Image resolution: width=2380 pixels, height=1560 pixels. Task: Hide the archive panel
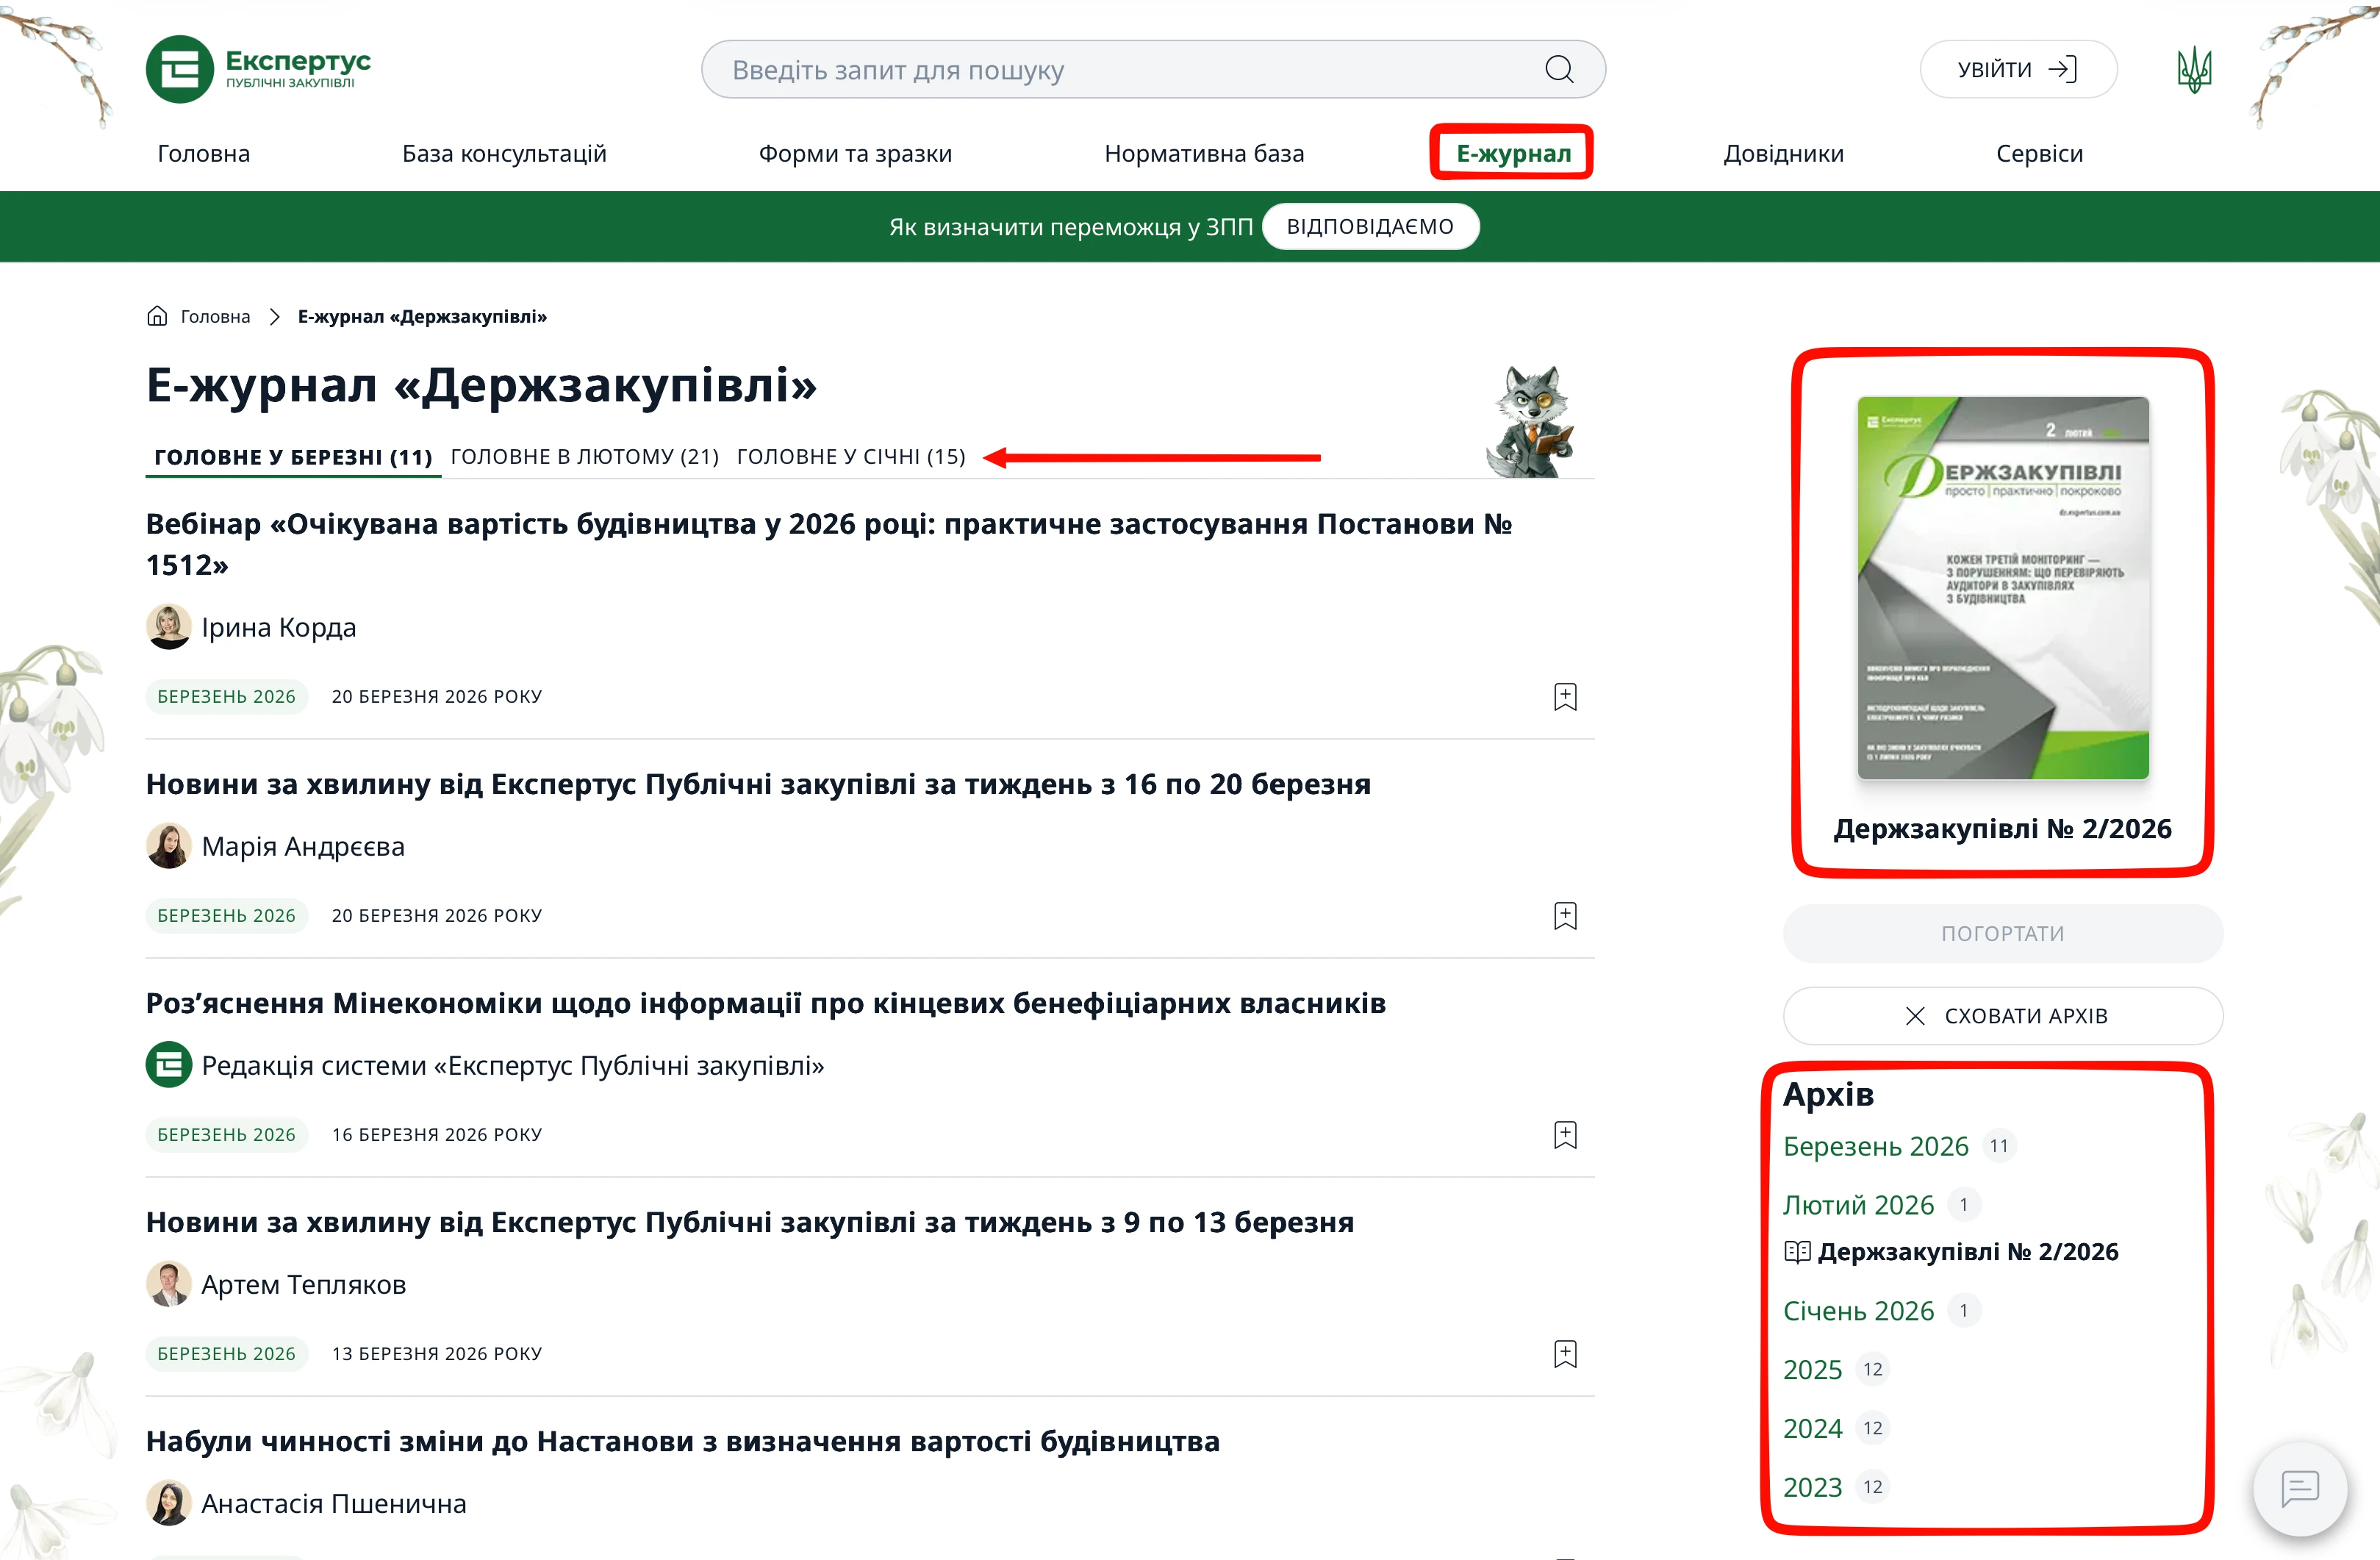[2003, 1015]
